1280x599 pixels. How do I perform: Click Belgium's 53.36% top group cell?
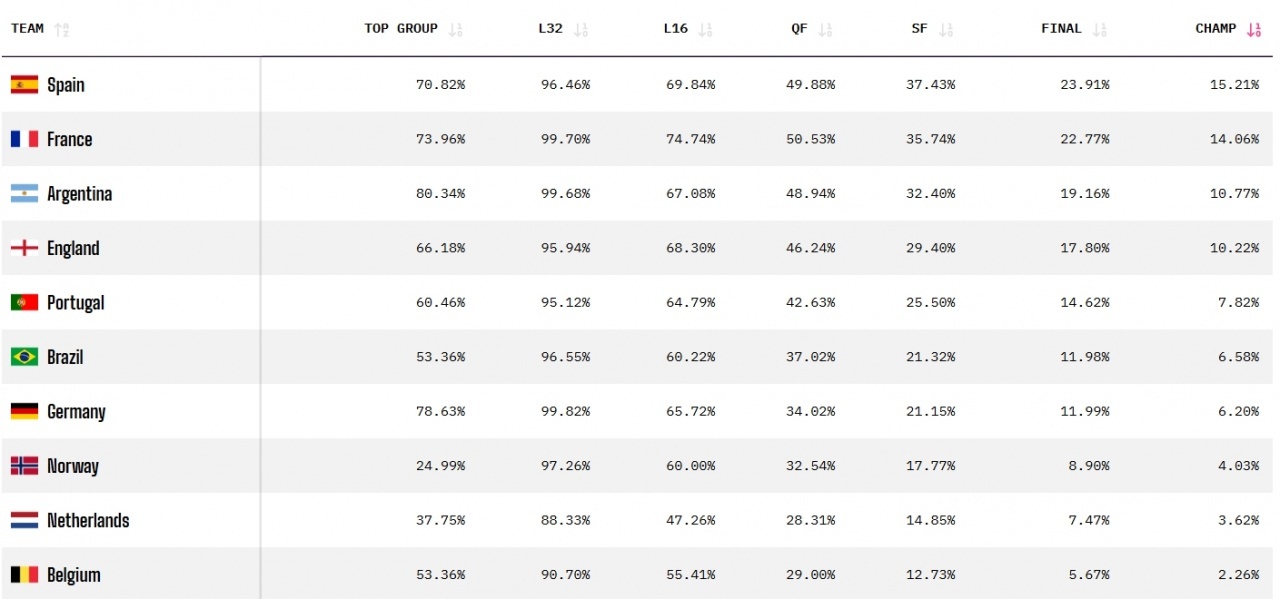click(440, 575)
